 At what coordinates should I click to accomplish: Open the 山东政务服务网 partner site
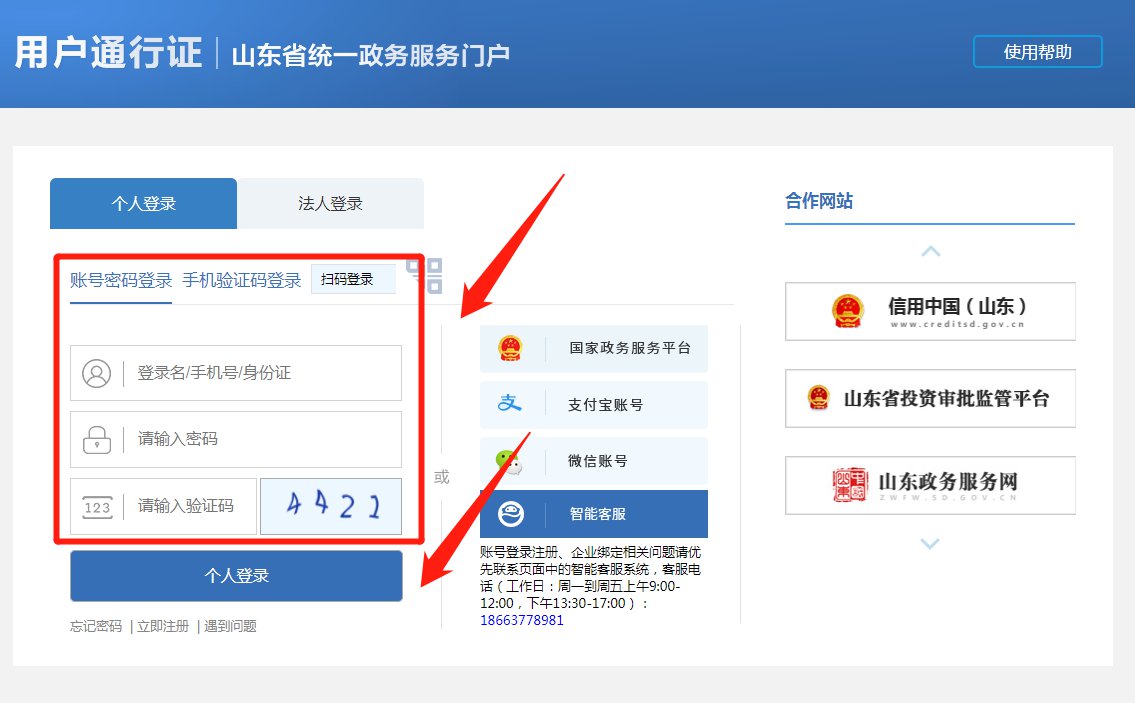pyautogui.click(x=930, y=485)
